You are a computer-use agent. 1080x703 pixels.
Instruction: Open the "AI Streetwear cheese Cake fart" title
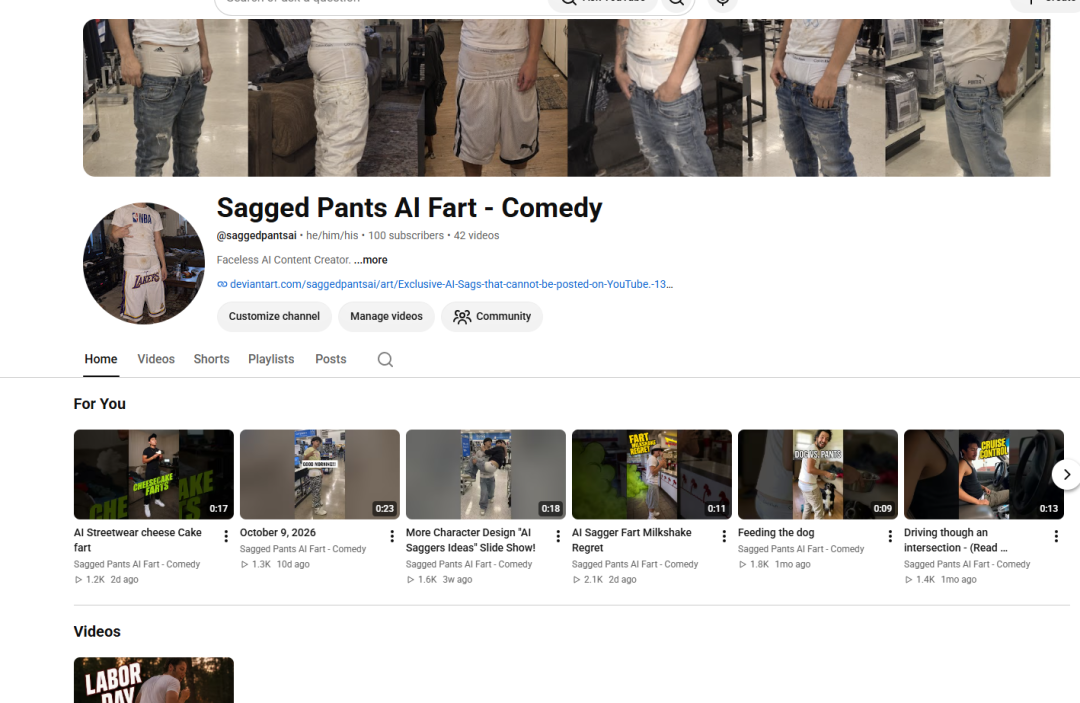[x=138, y=540]
